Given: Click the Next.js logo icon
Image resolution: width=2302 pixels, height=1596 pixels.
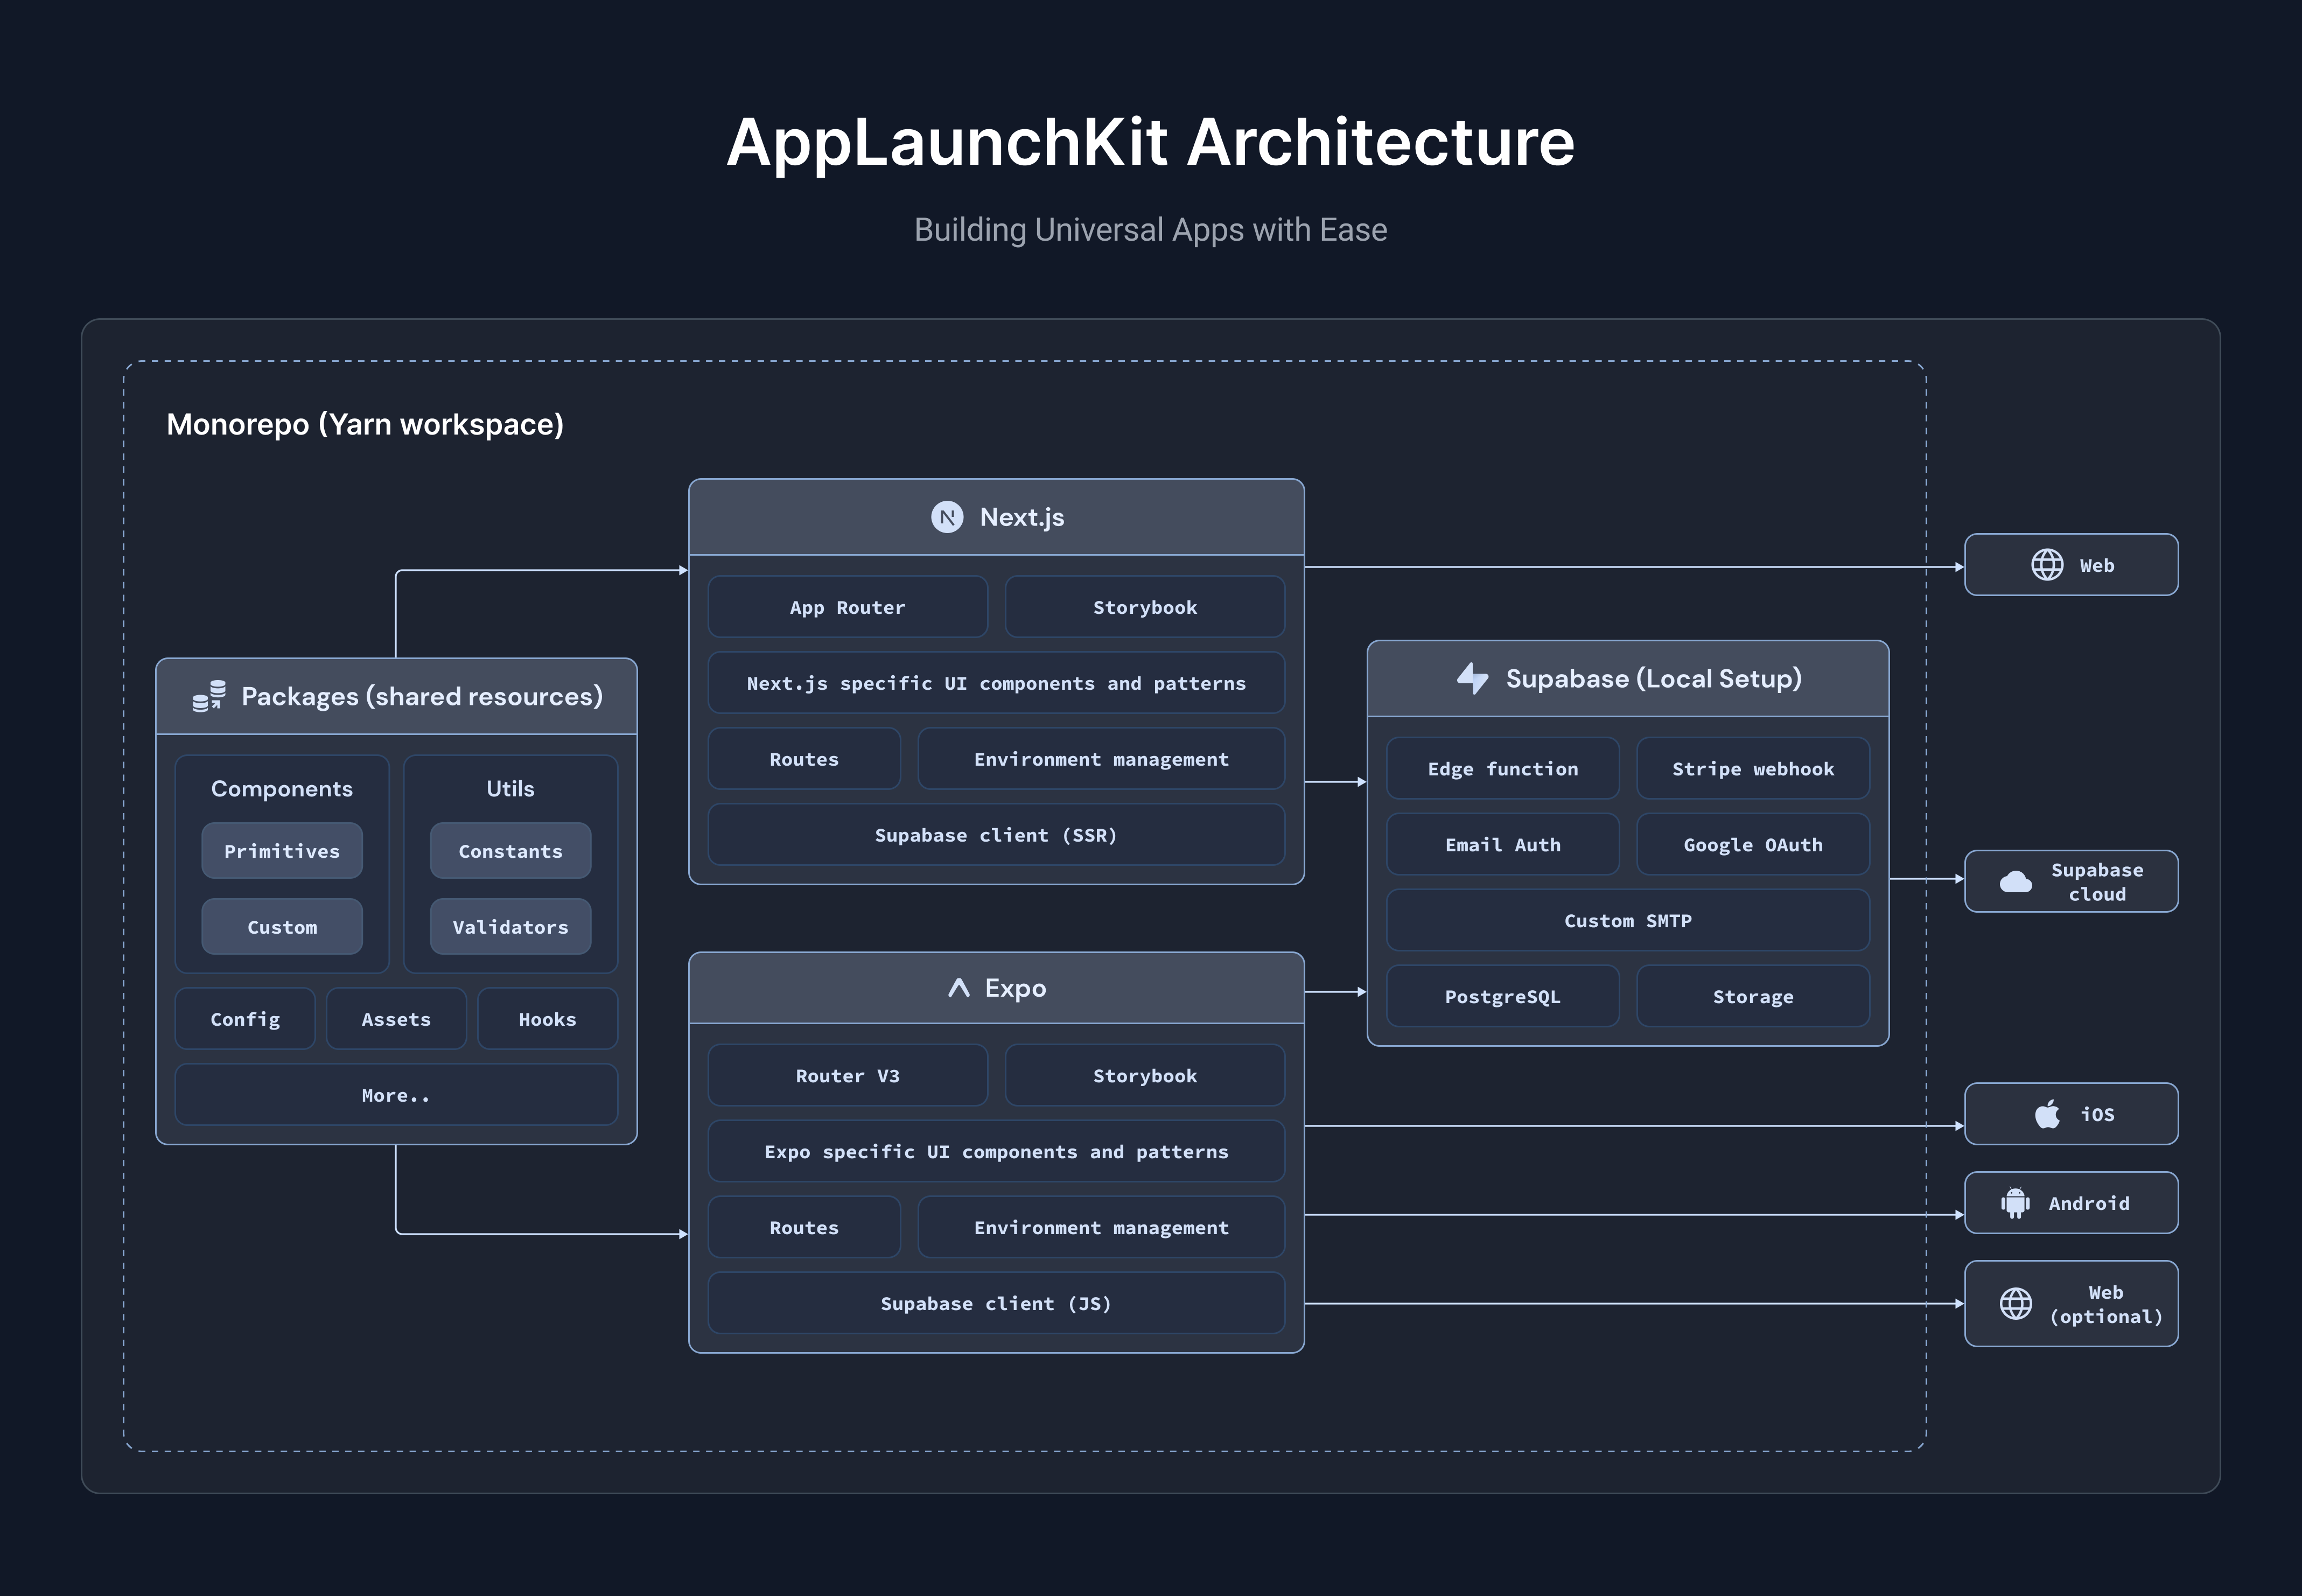Looking at the screenshot, I should pyautogui.click(x=947, y=517).
